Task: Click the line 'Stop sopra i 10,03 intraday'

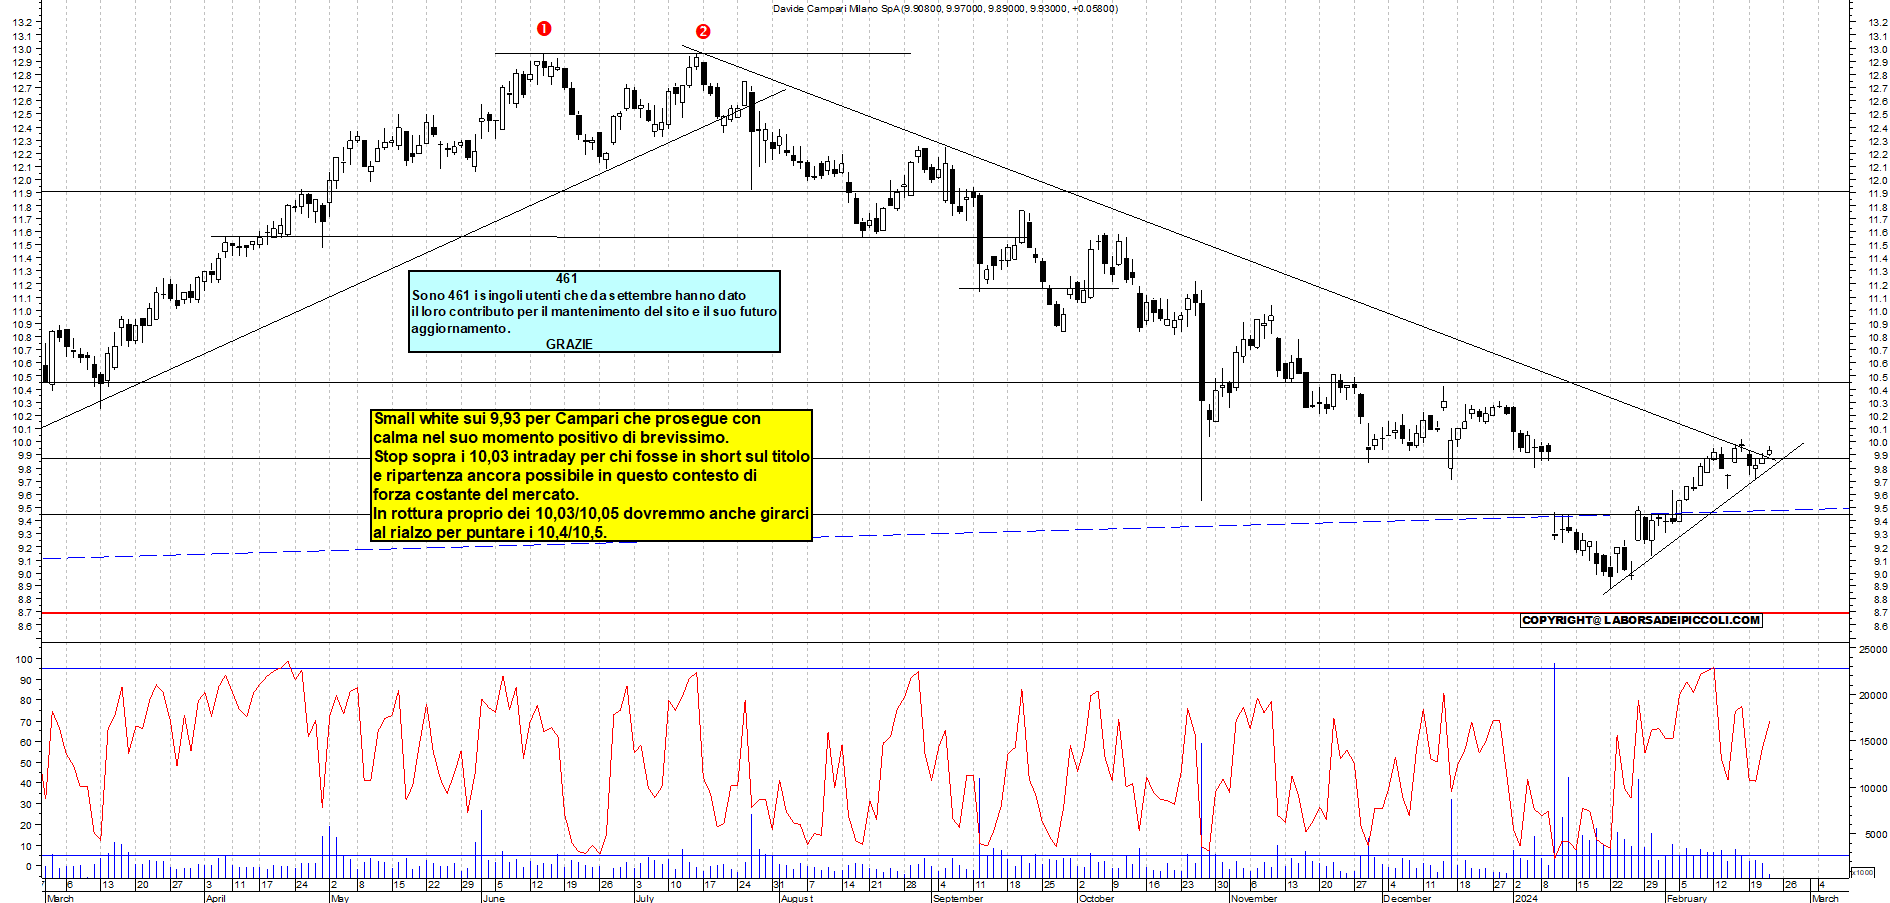Action: coord(591,456)
